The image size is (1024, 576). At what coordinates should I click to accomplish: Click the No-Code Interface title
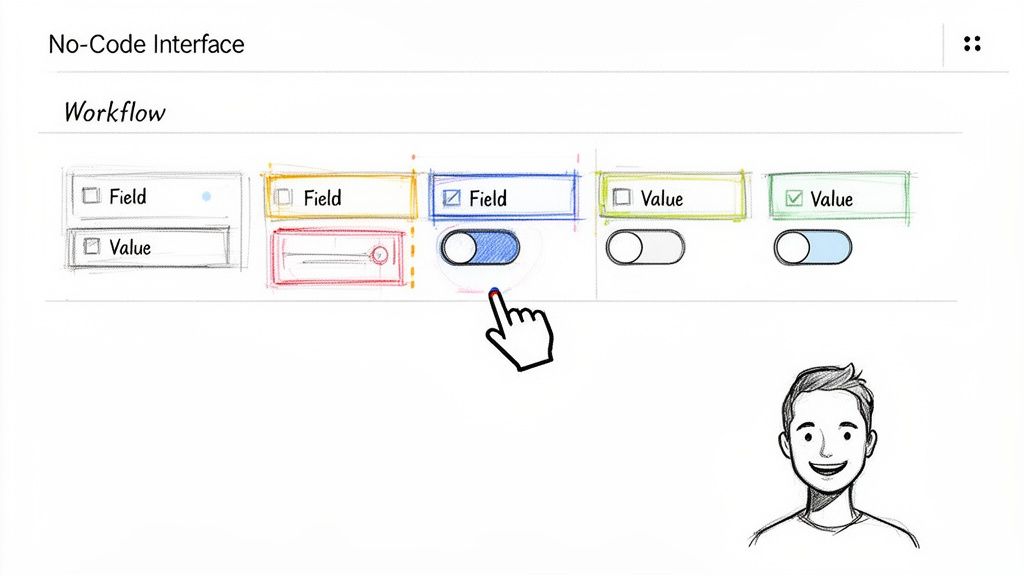(146, 44)
